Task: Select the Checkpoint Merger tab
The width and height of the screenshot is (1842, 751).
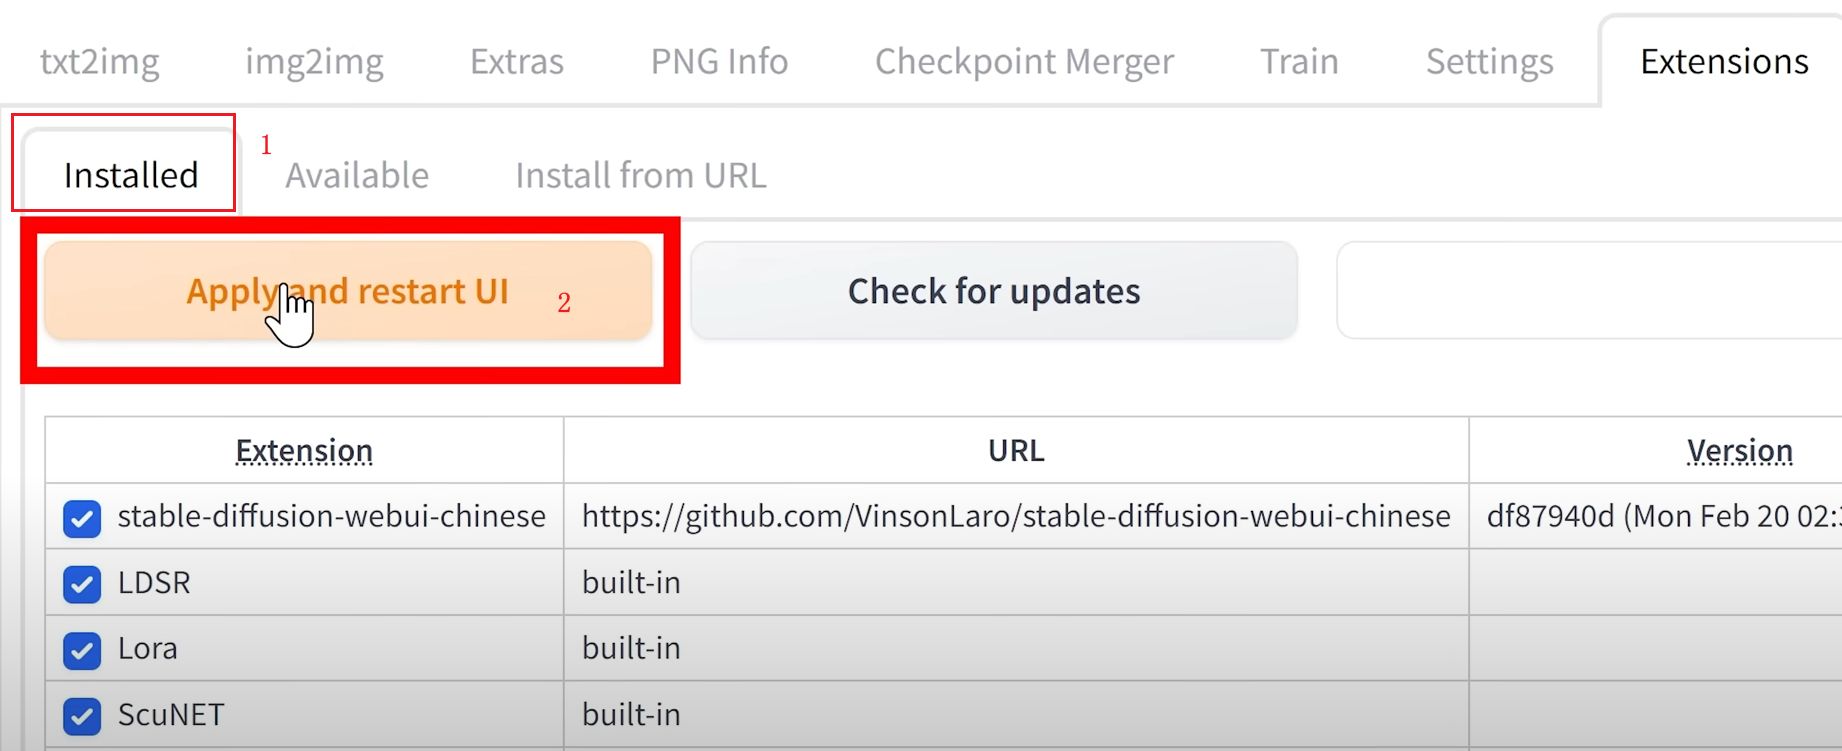Action: [x=1024, y=62]
